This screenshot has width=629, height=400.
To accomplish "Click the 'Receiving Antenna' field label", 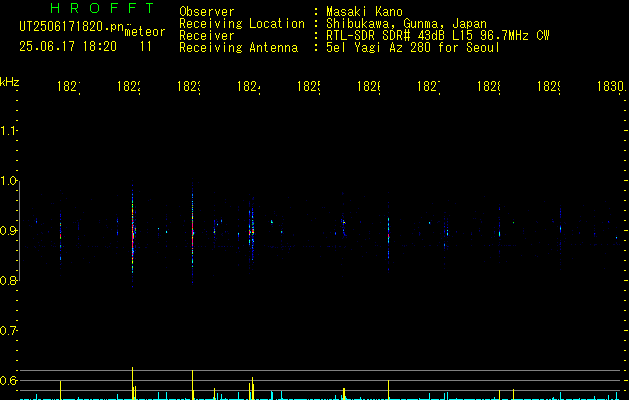I will (239, 48).
